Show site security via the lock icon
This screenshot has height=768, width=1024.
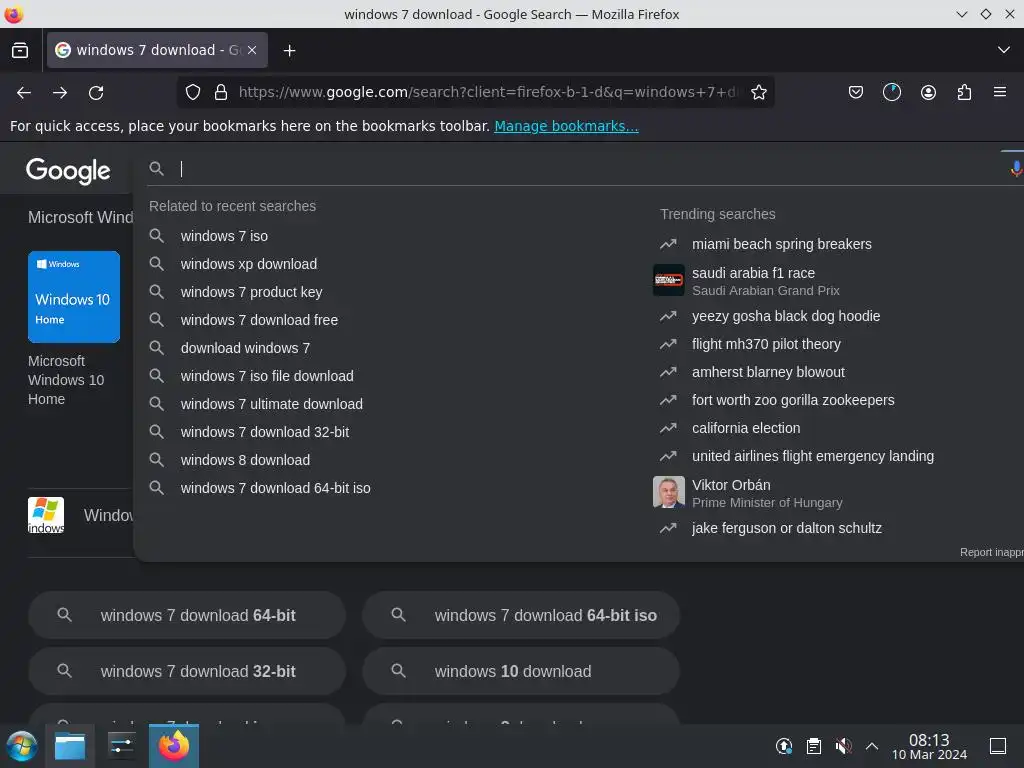(221, 92)
